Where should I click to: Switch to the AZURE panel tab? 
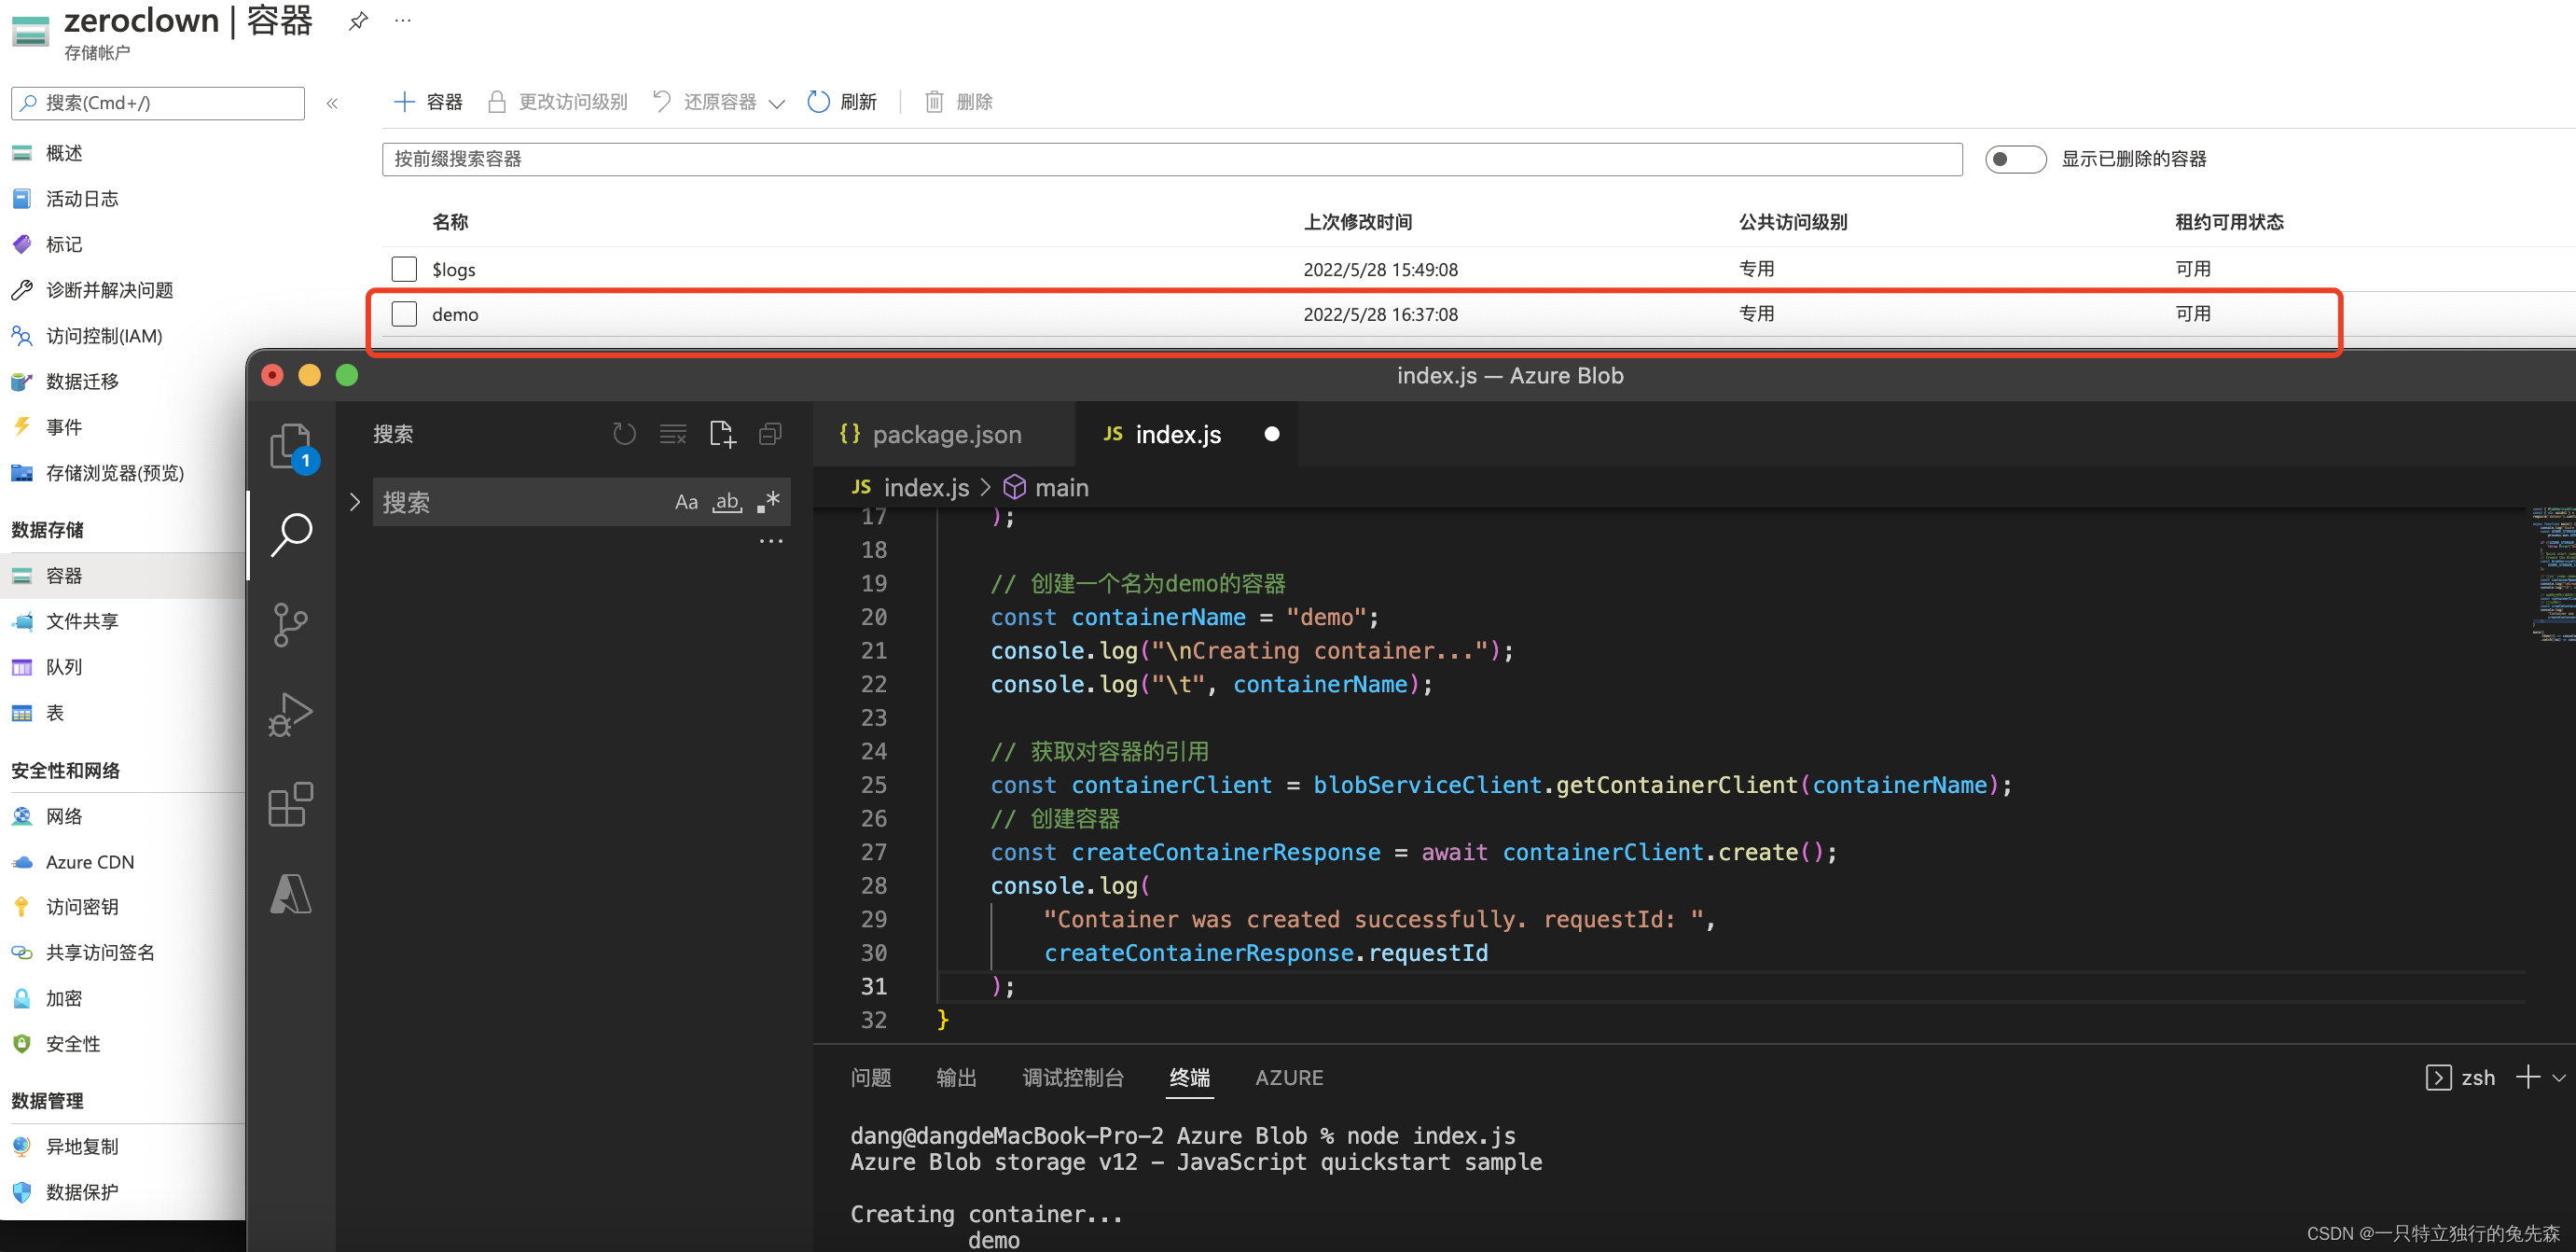1288,1078
